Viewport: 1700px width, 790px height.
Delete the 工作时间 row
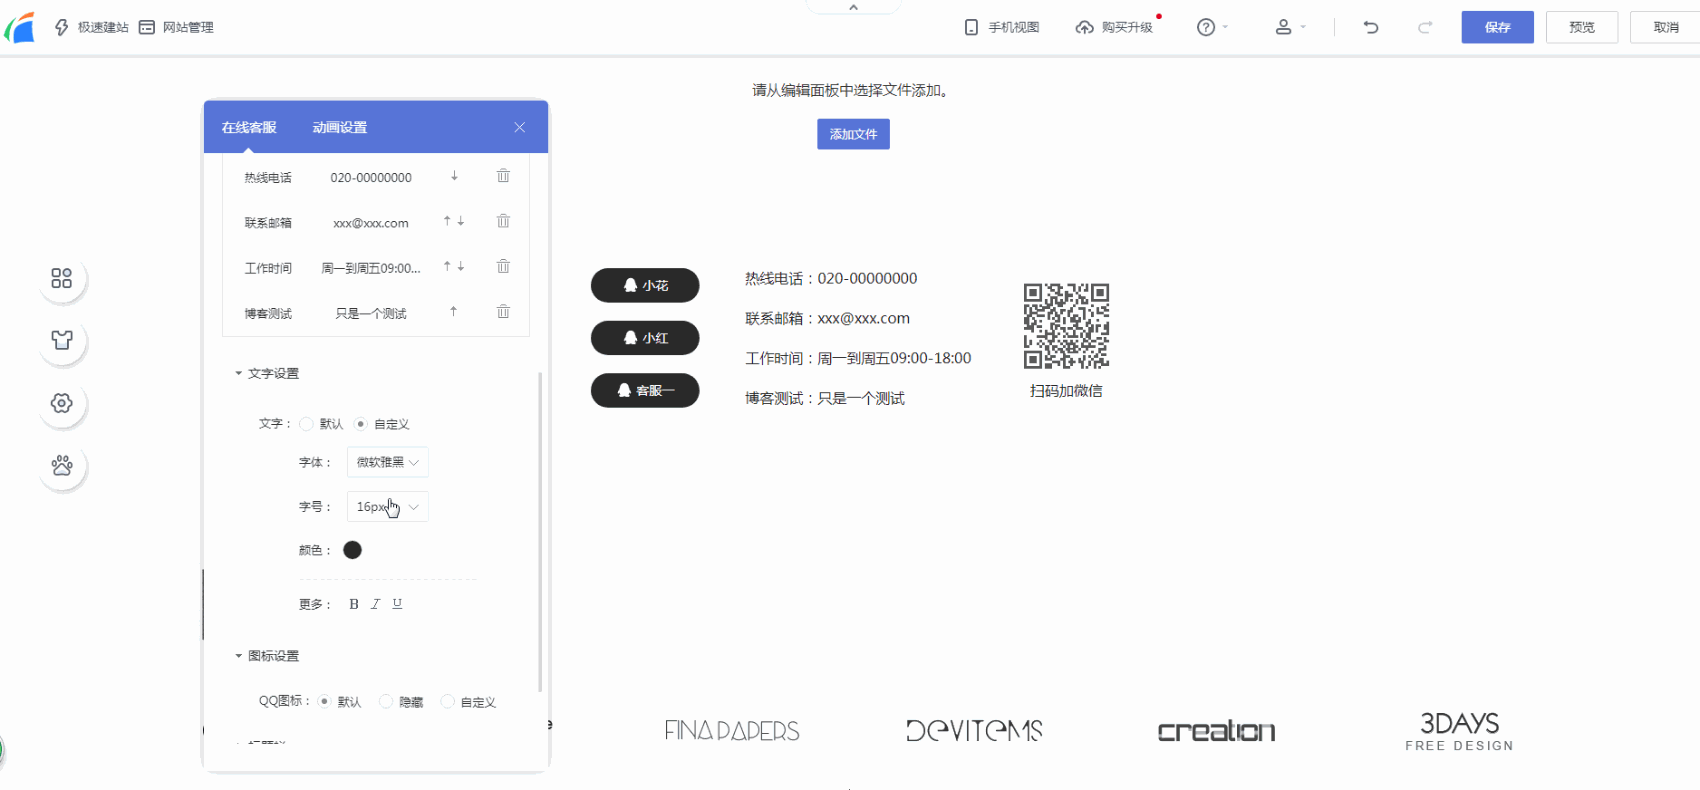click(503, 266)
